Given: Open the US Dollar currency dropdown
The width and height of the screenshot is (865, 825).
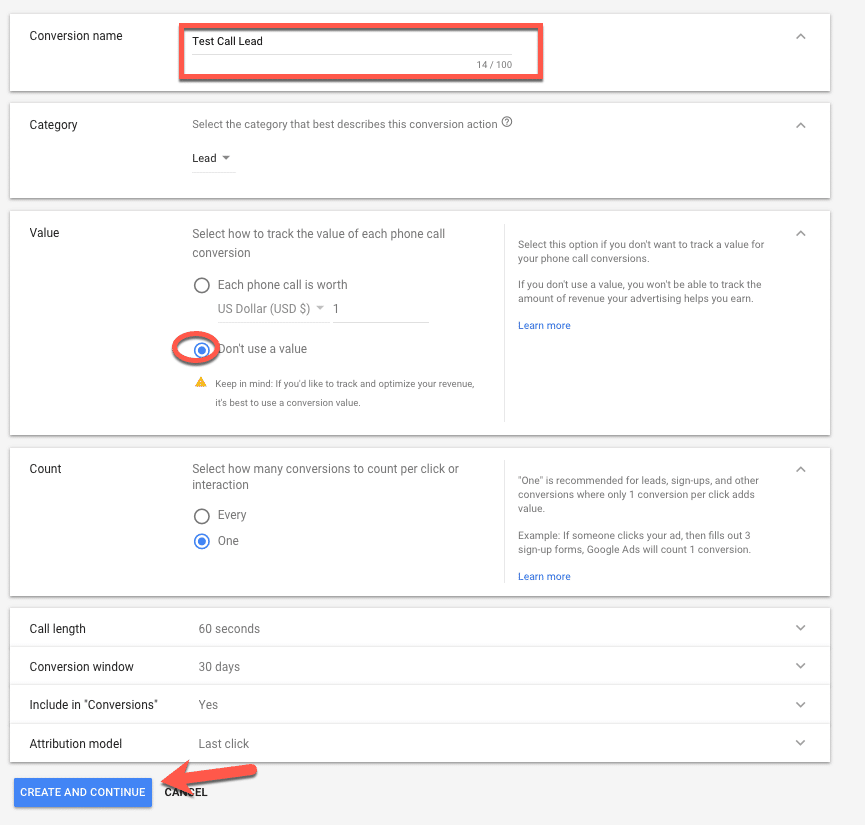Looking at the screenshot, I should point(271,308).
